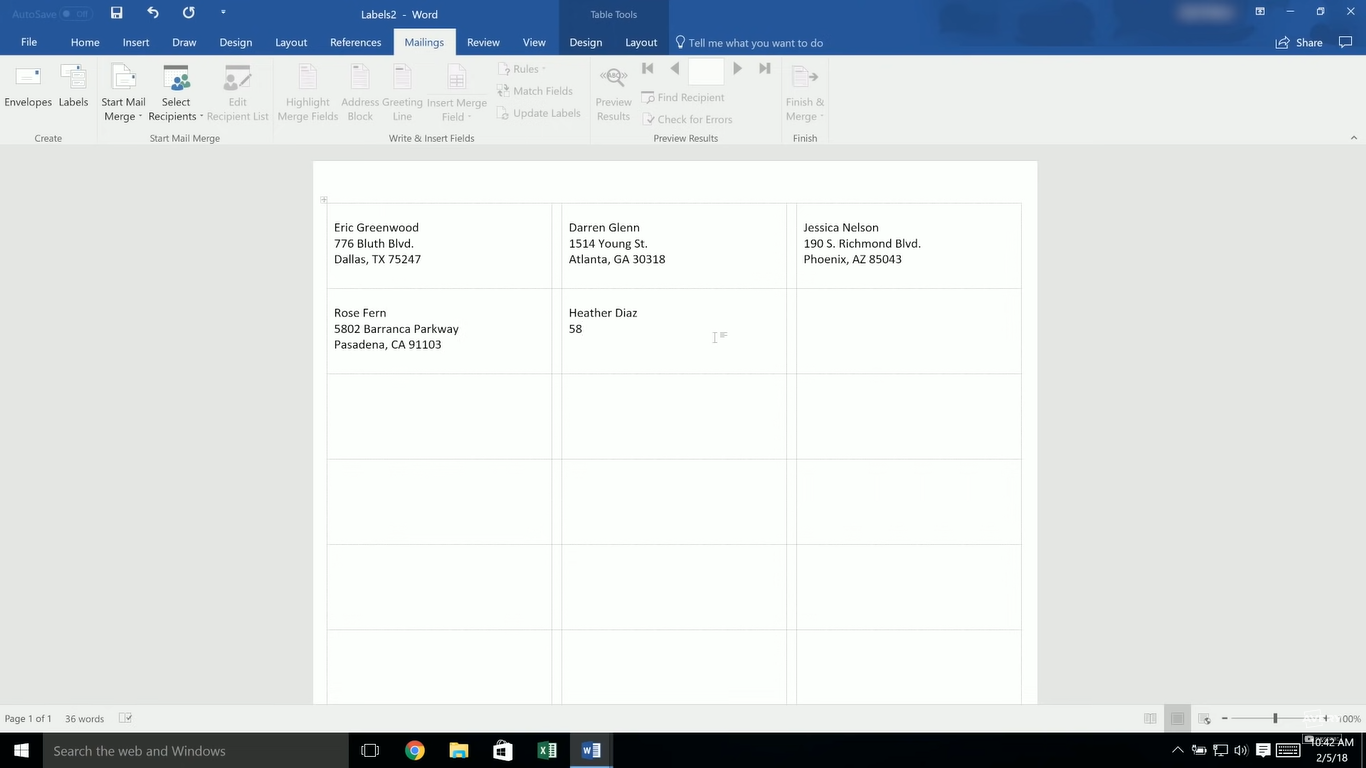The width and height of the screenshot is (1366, 768).
Task: Open the Table Tools Layout tab
Action: click(x=640, y=42)
